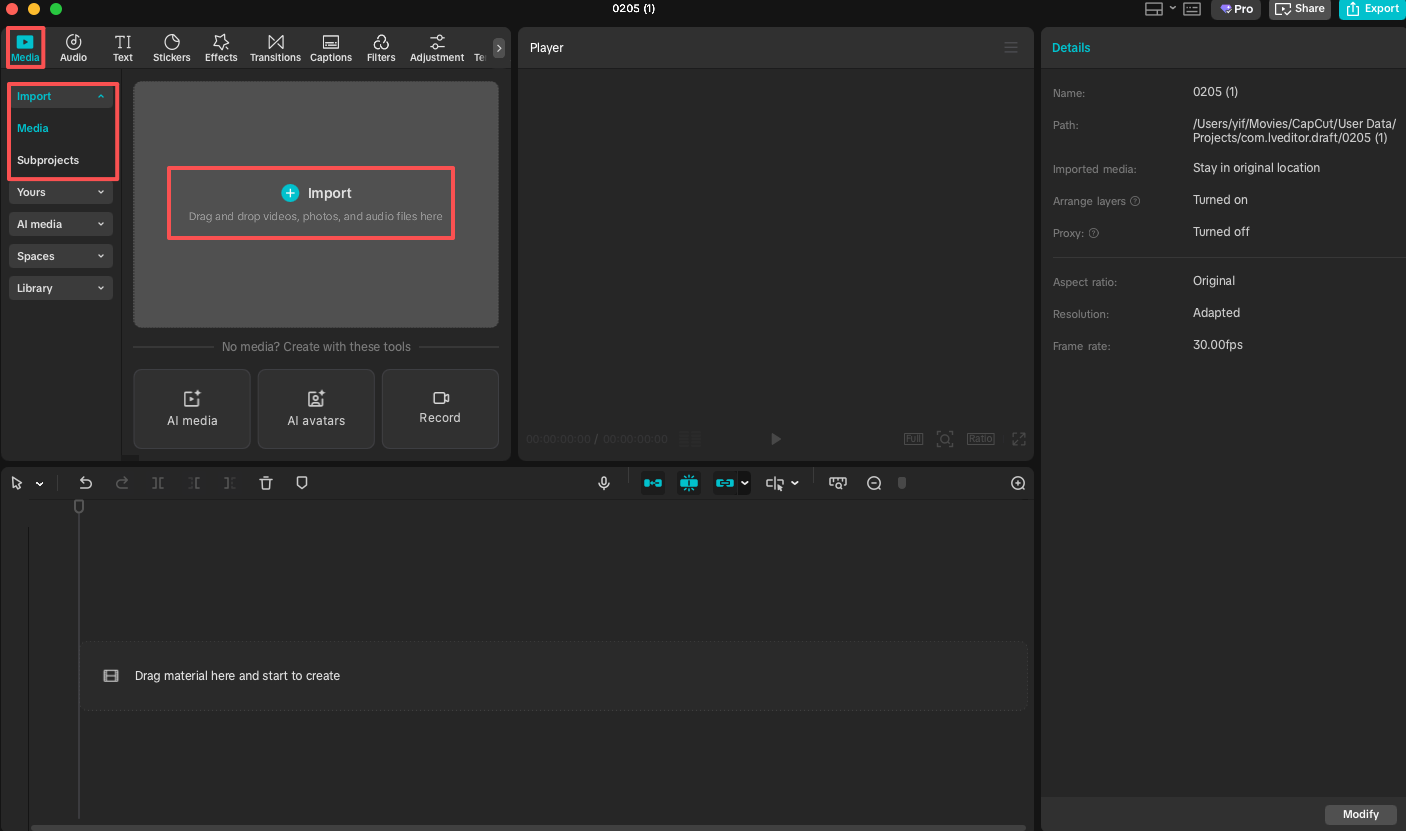Expand the Library section
This screenshot has height=831, width=1406.
click(x=61, y=288)
